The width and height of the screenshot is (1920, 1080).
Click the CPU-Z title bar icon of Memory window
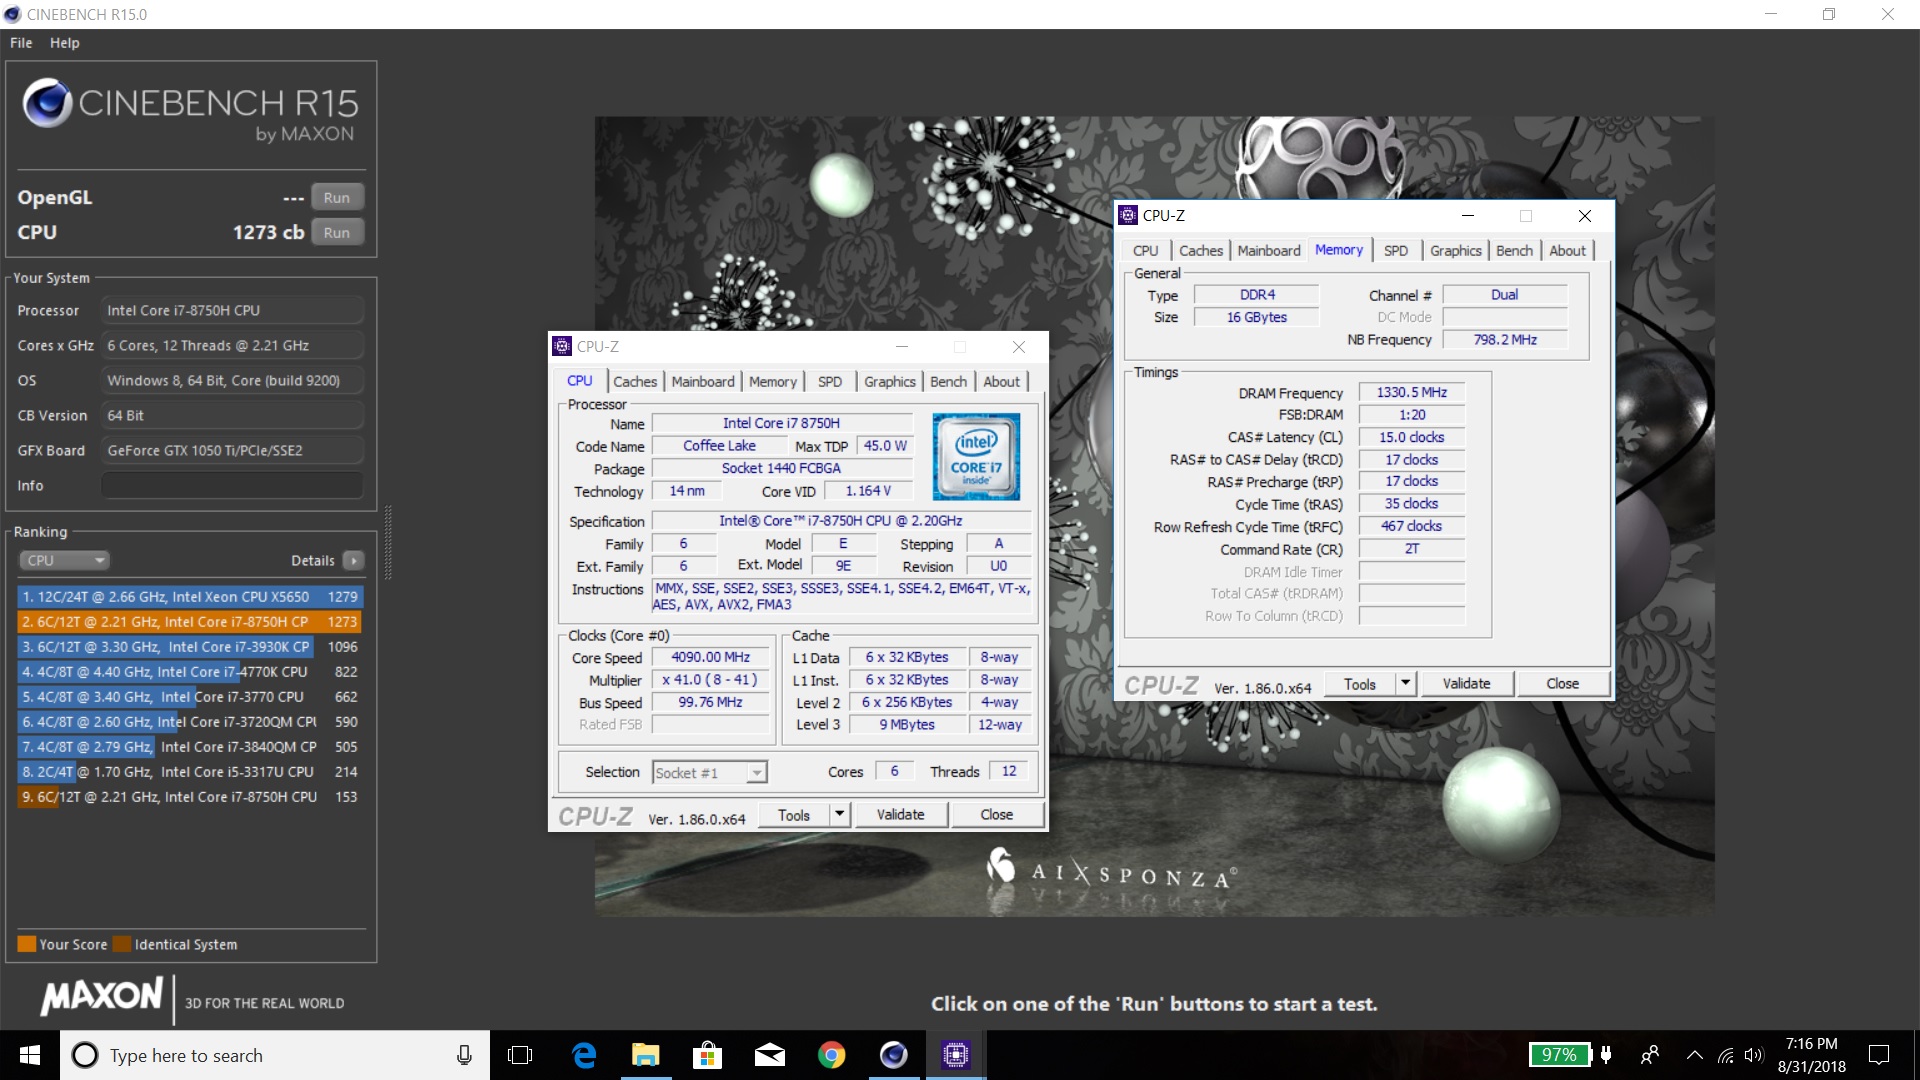[x=1128, y=215]
